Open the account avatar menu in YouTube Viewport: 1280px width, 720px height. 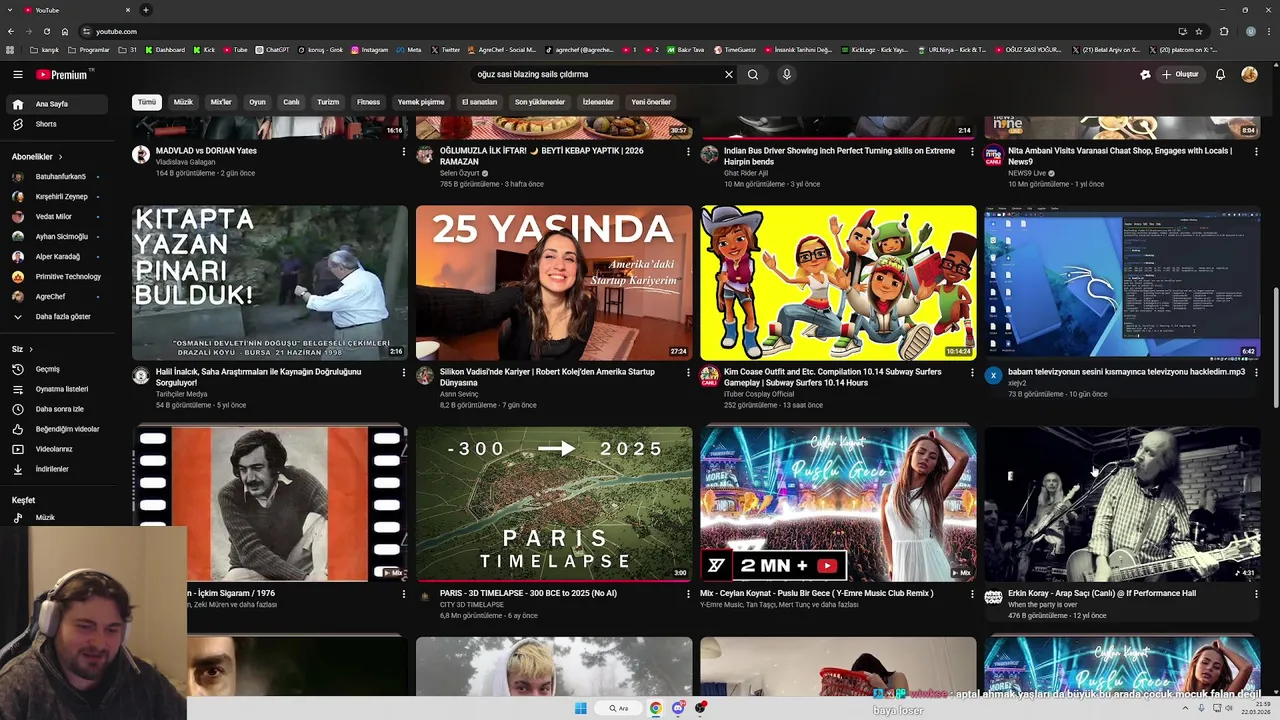point(1249,74)
